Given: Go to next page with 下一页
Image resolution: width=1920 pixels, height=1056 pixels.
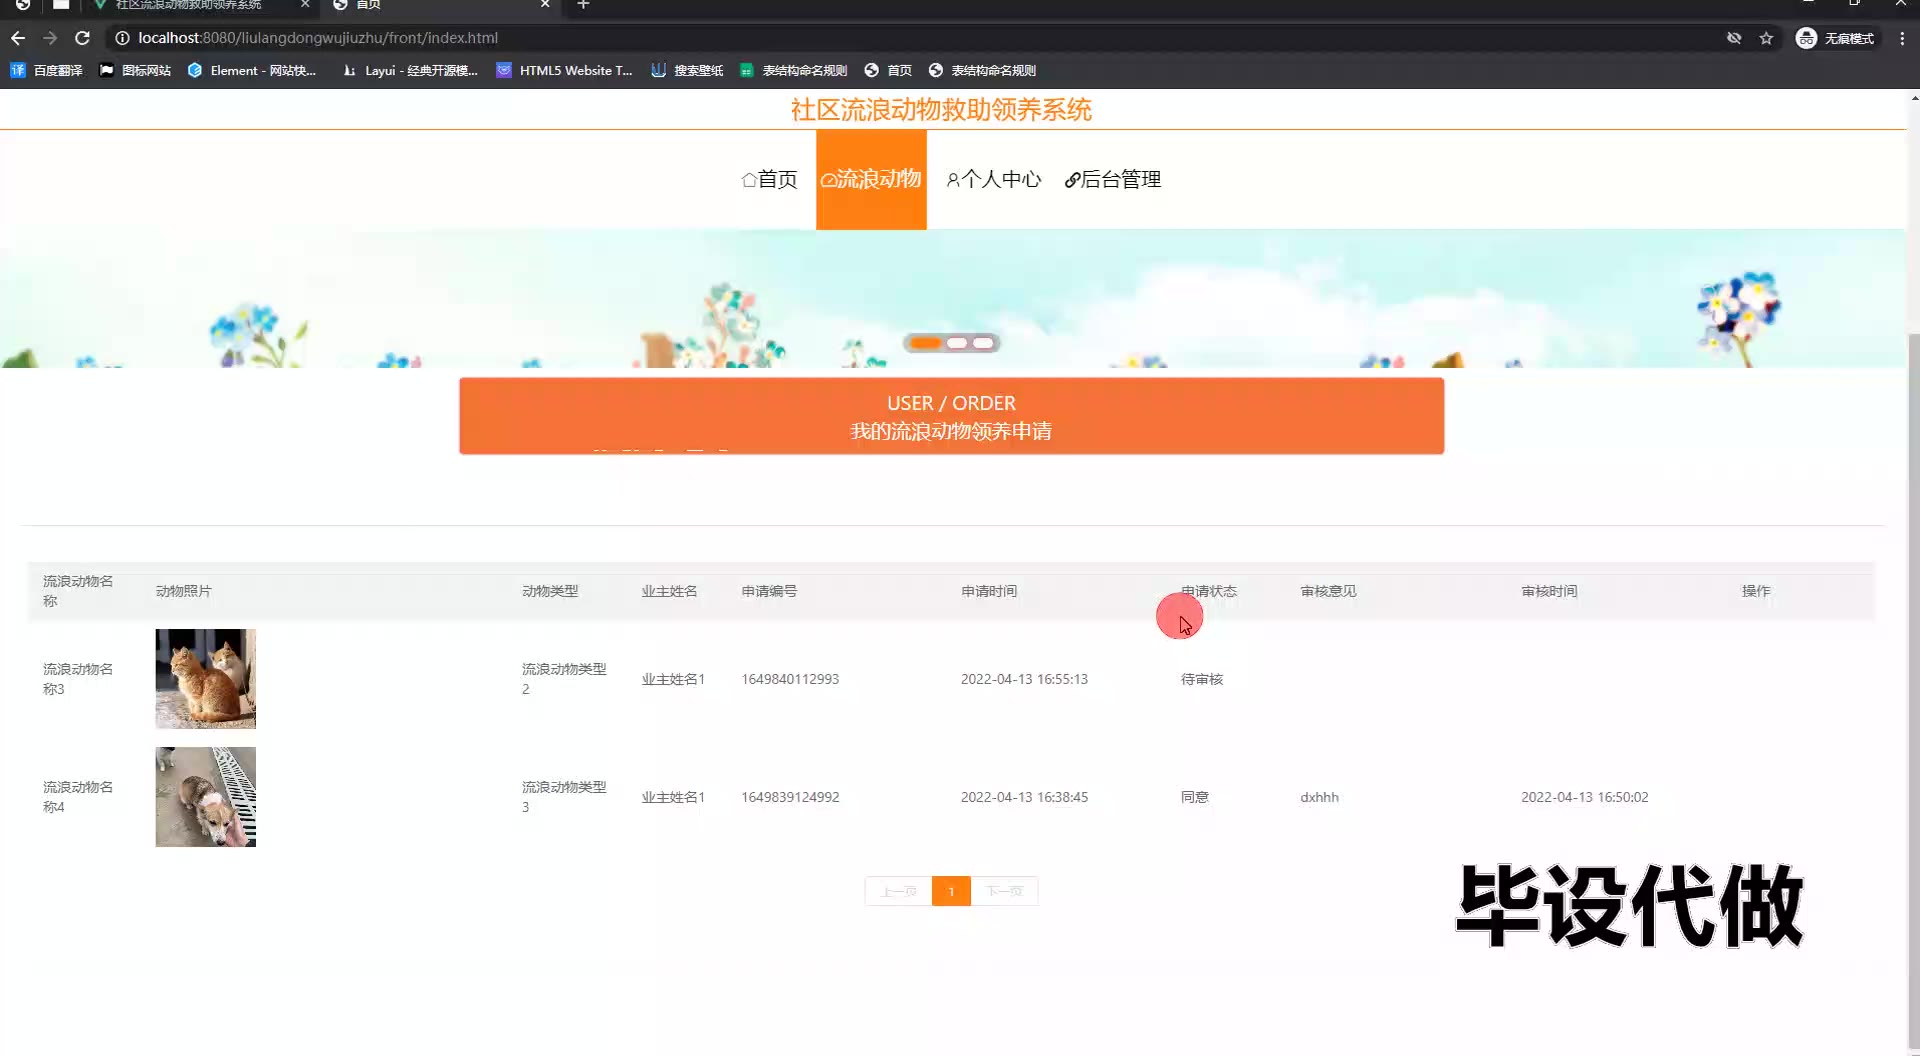Looking at the screenshot, I should coord(1004,891).
